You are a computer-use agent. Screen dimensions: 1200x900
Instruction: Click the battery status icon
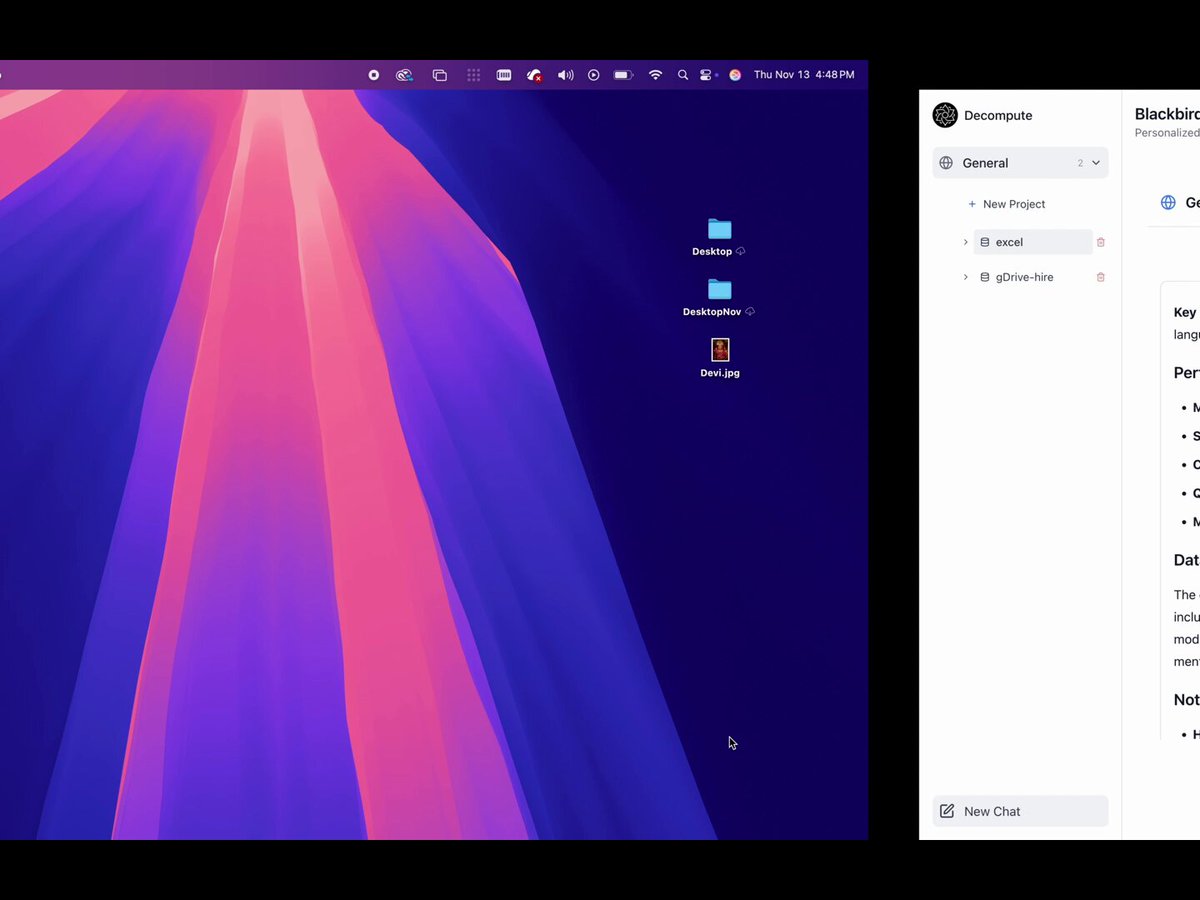[623, 75]
